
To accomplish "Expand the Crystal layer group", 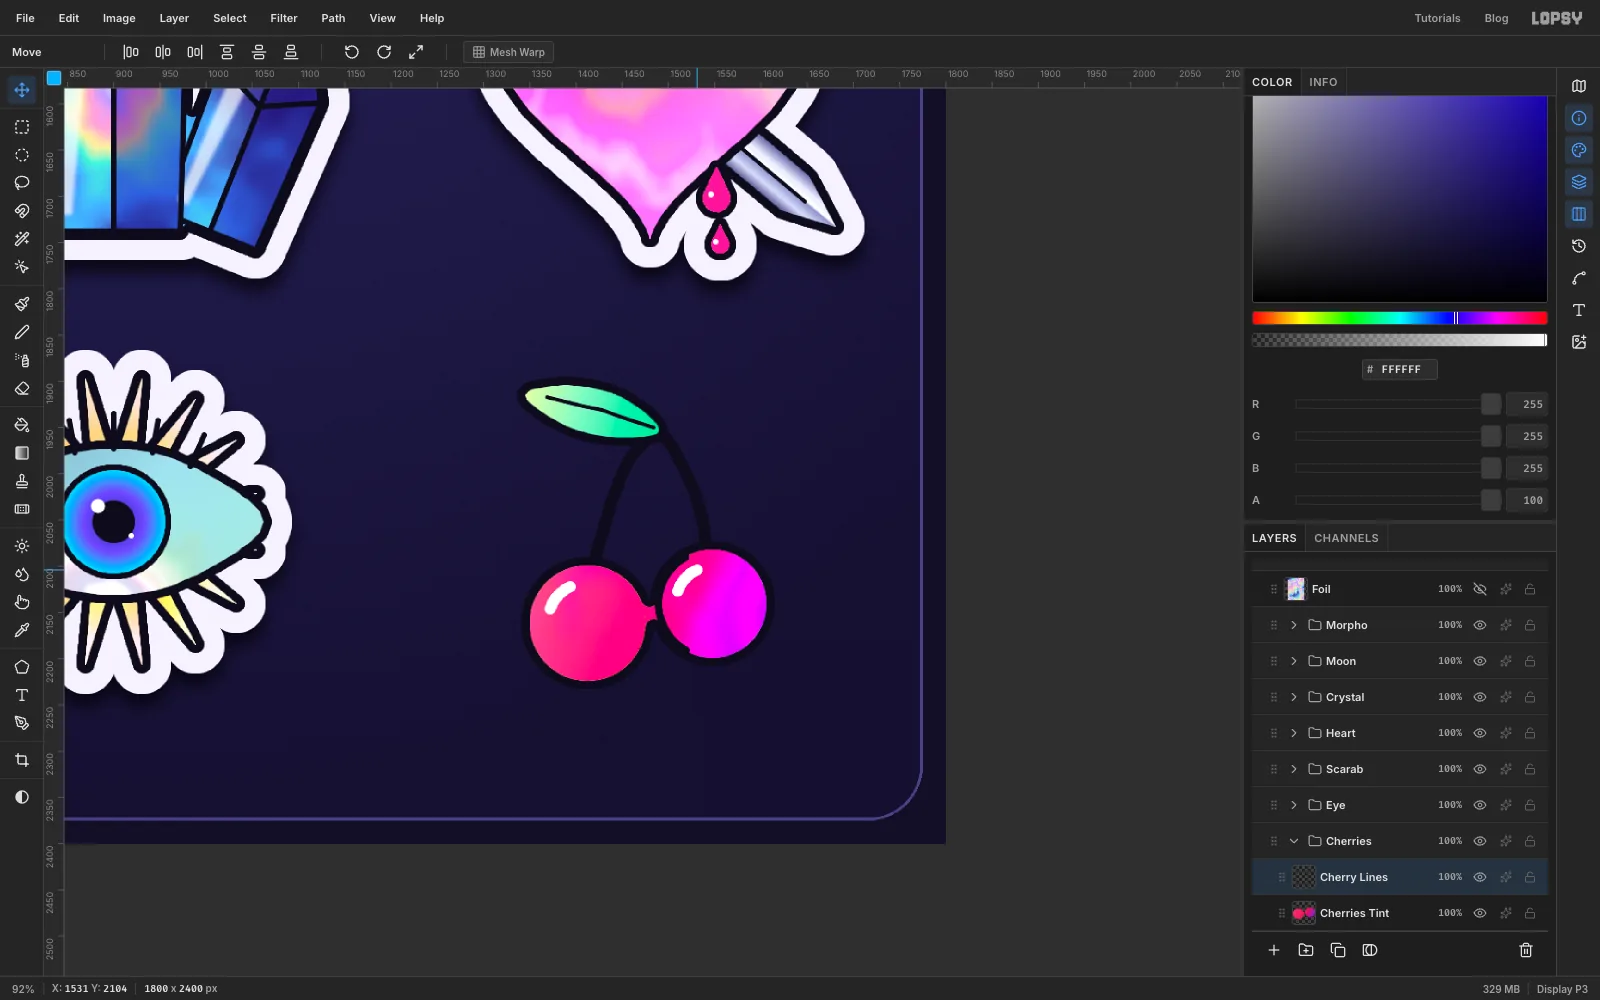I will [x=1294, y=697].
